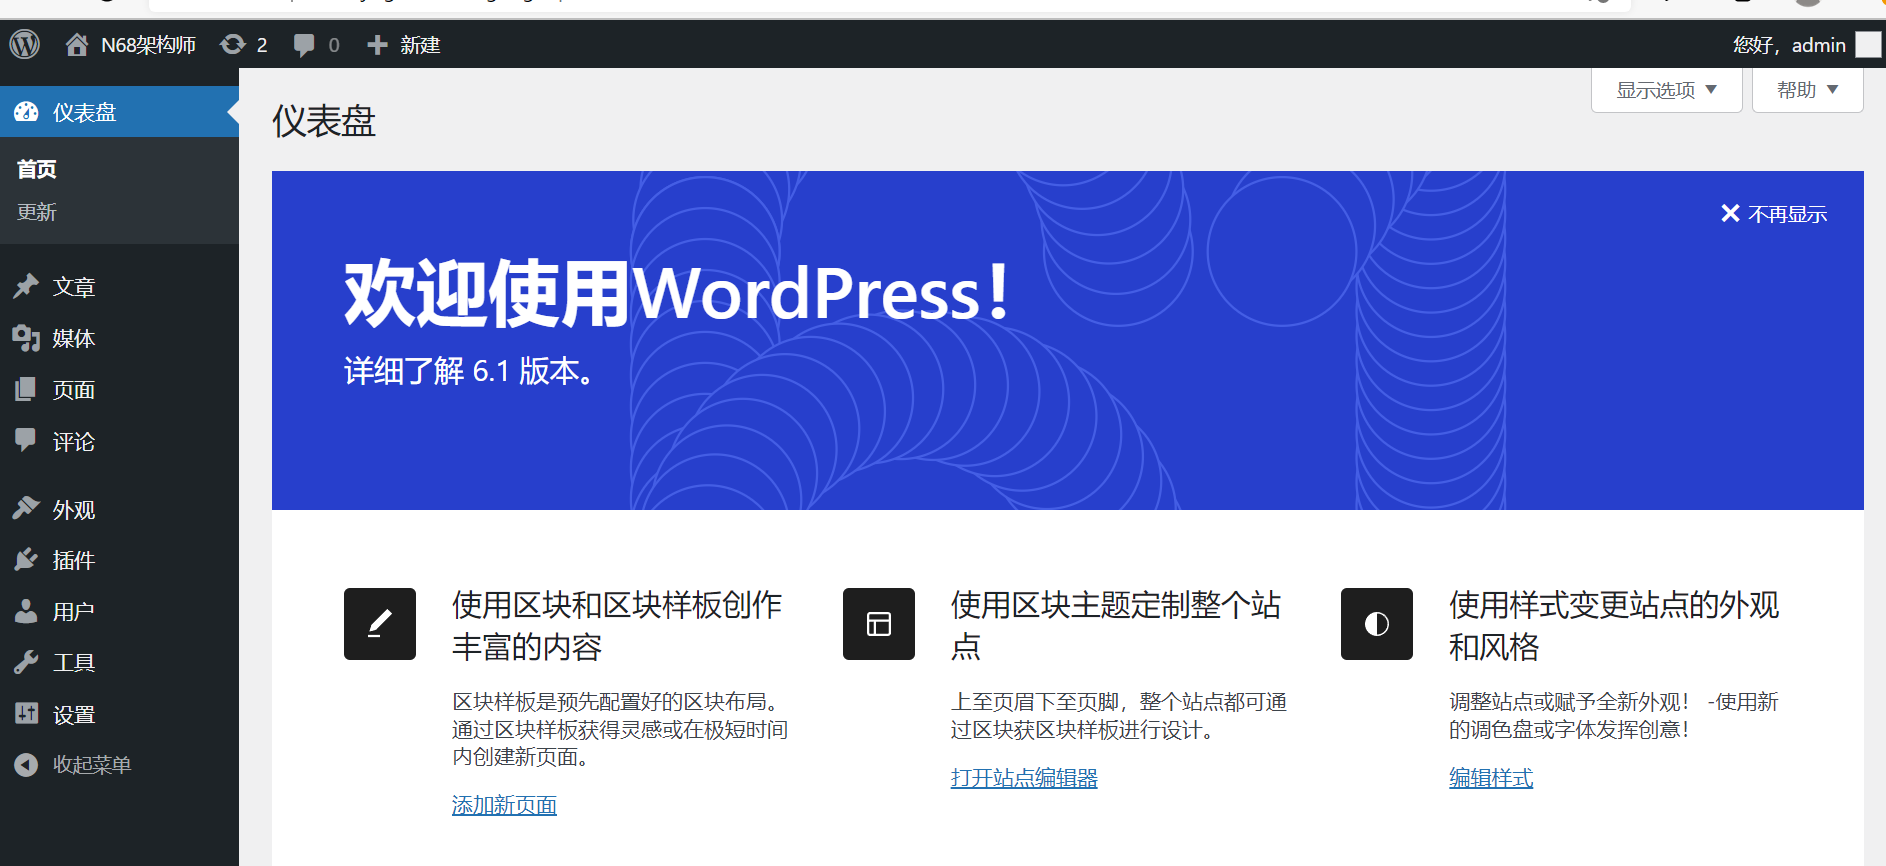Click the pencil edit icon tile
Viewport: 1886px width, 866px height.
click(380, 624)
